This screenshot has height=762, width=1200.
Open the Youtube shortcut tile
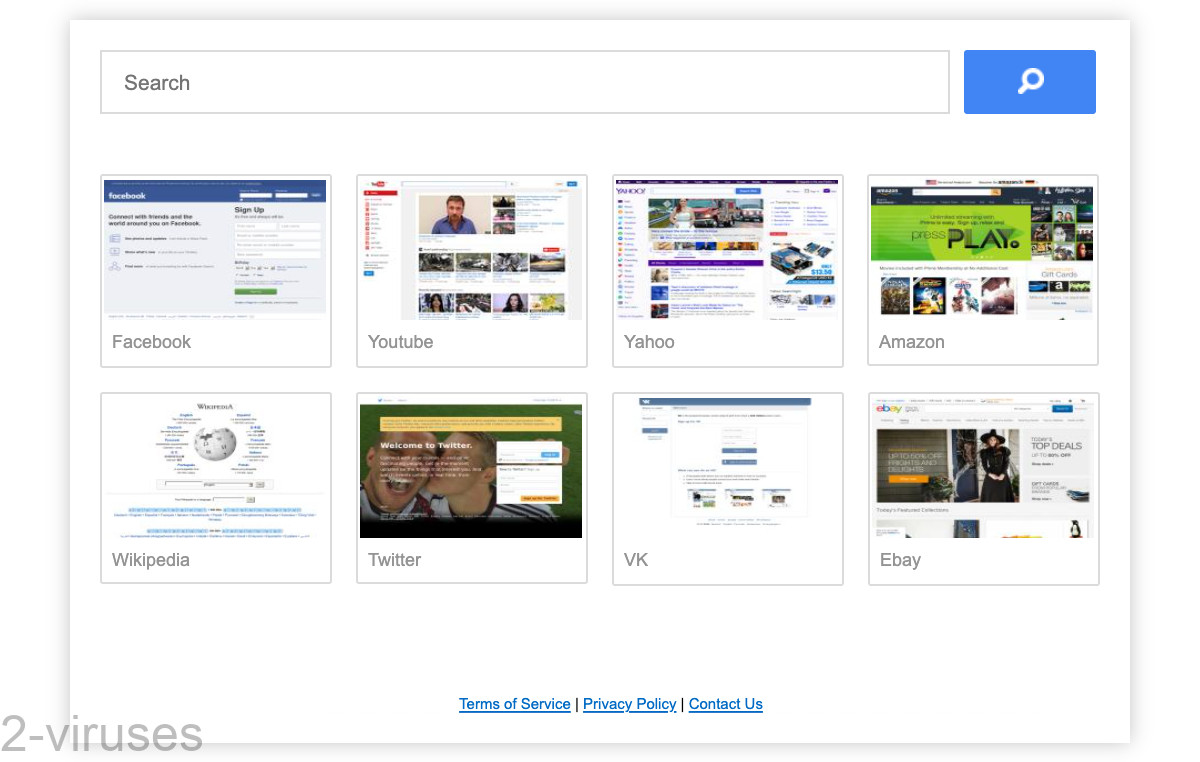[471, 270]
